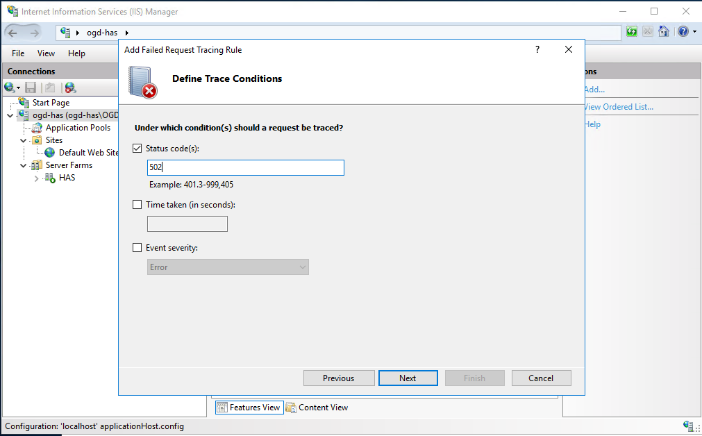This screenshot has width=702, height=436.
Task: Select Application Pools in the tree
Action: pyautogui.click(x=78, y=128)
